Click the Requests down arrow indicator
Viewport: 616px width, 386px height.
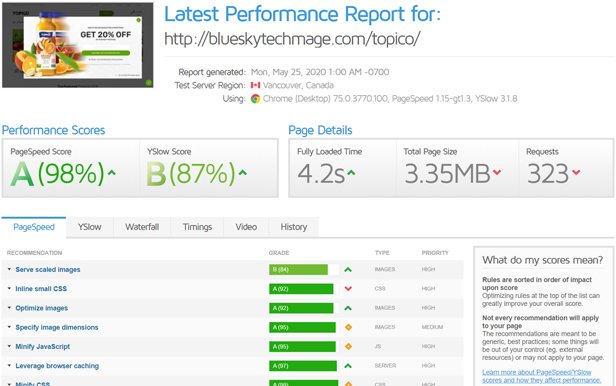point(576,172)
